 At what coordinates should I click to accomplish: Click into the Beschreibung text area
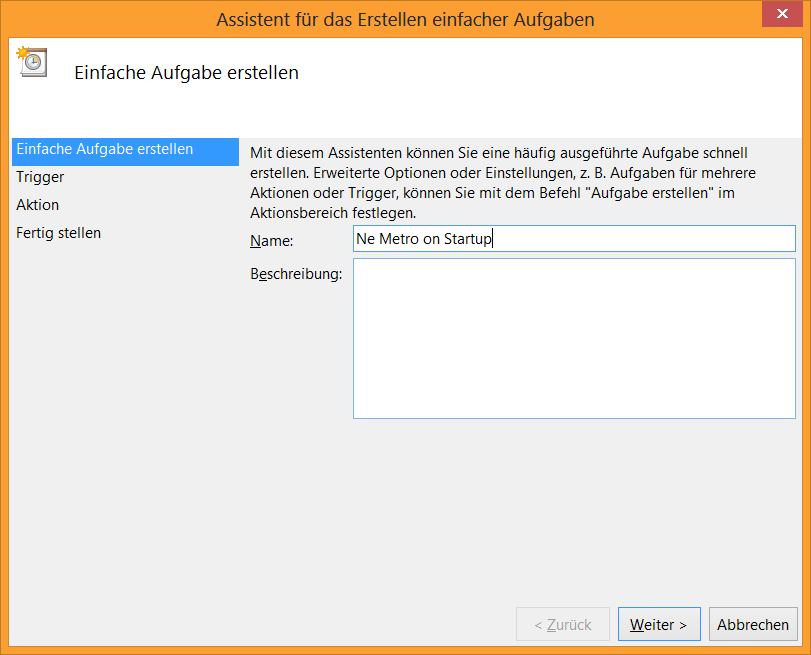click(x=574, y=338)
